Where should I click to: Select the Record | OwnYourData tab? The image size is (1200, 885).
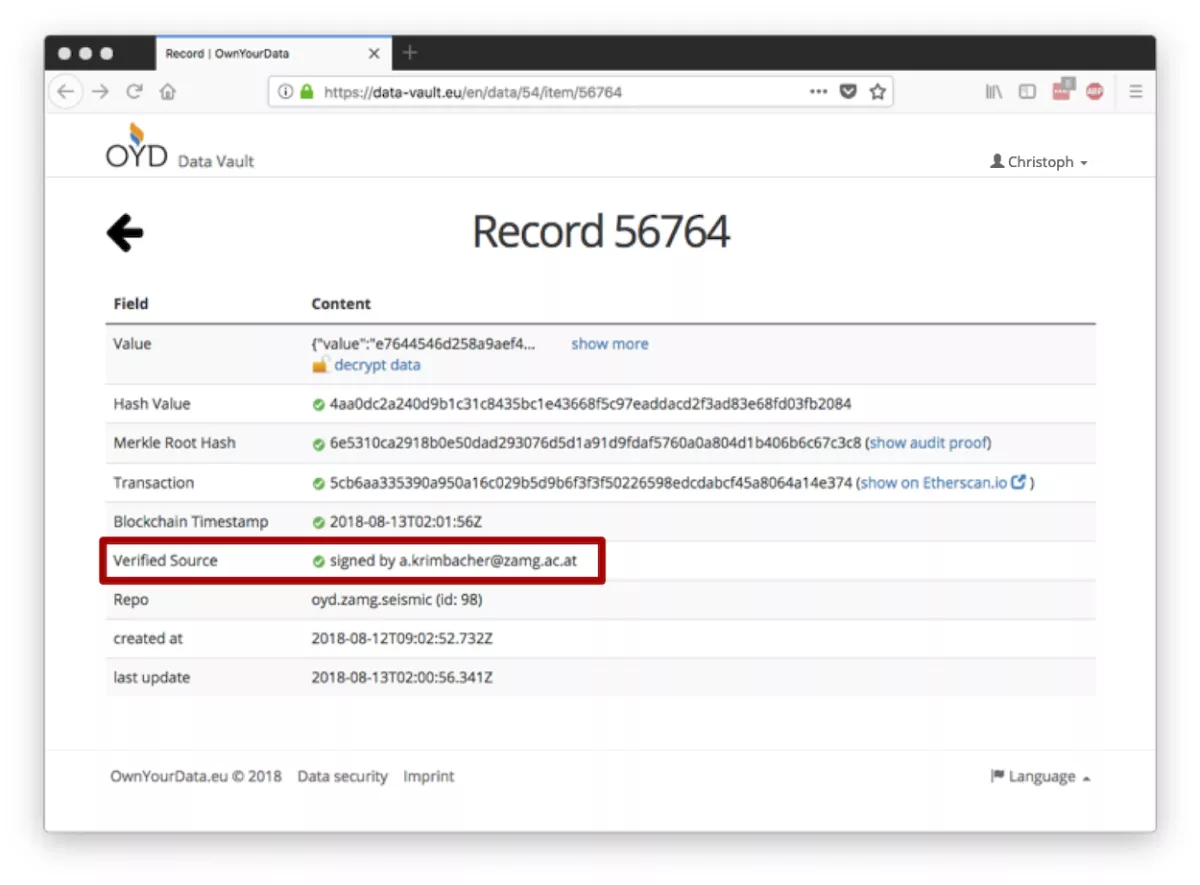coord(260,54)
